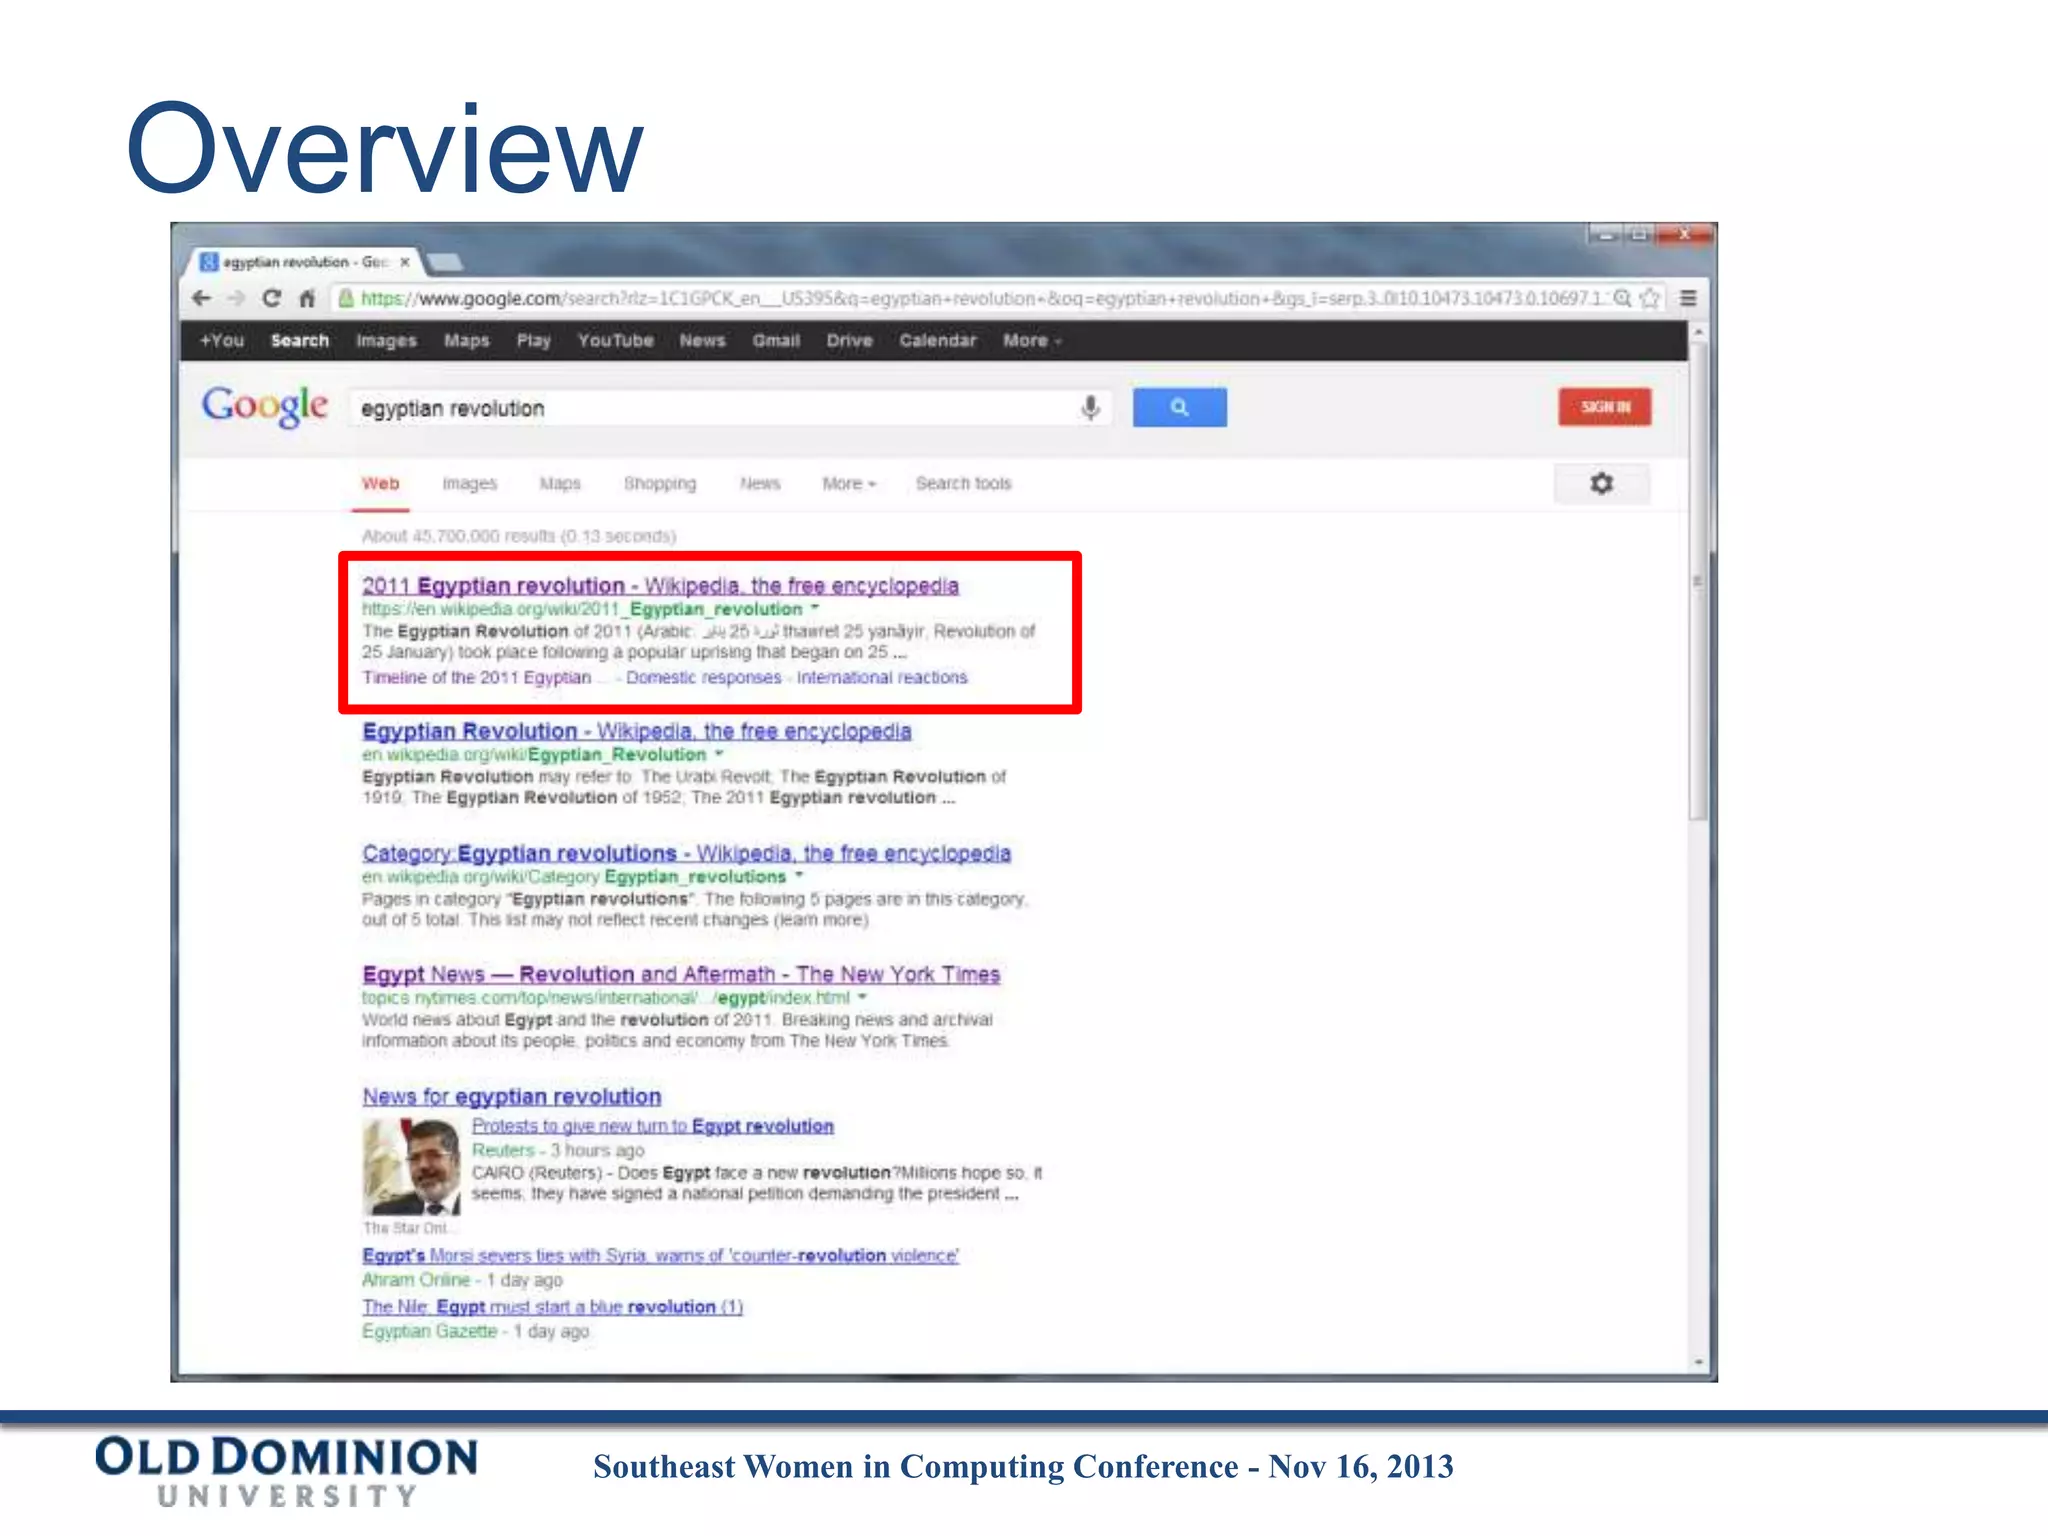The height and width of the screenshot is (1536, 2048).
Task: Click the Google logo
Action: pyautogui.click(x=265, y=406)
